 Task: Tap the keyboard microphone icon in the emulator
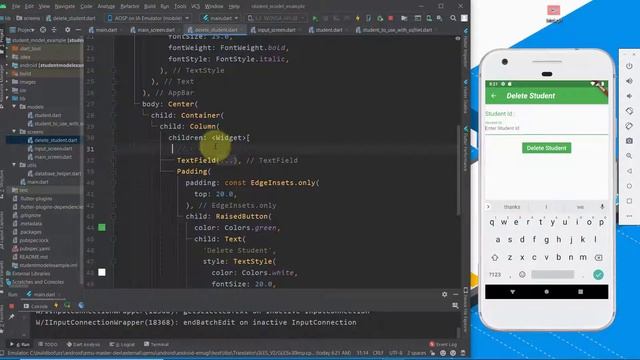tap(602, 207)
